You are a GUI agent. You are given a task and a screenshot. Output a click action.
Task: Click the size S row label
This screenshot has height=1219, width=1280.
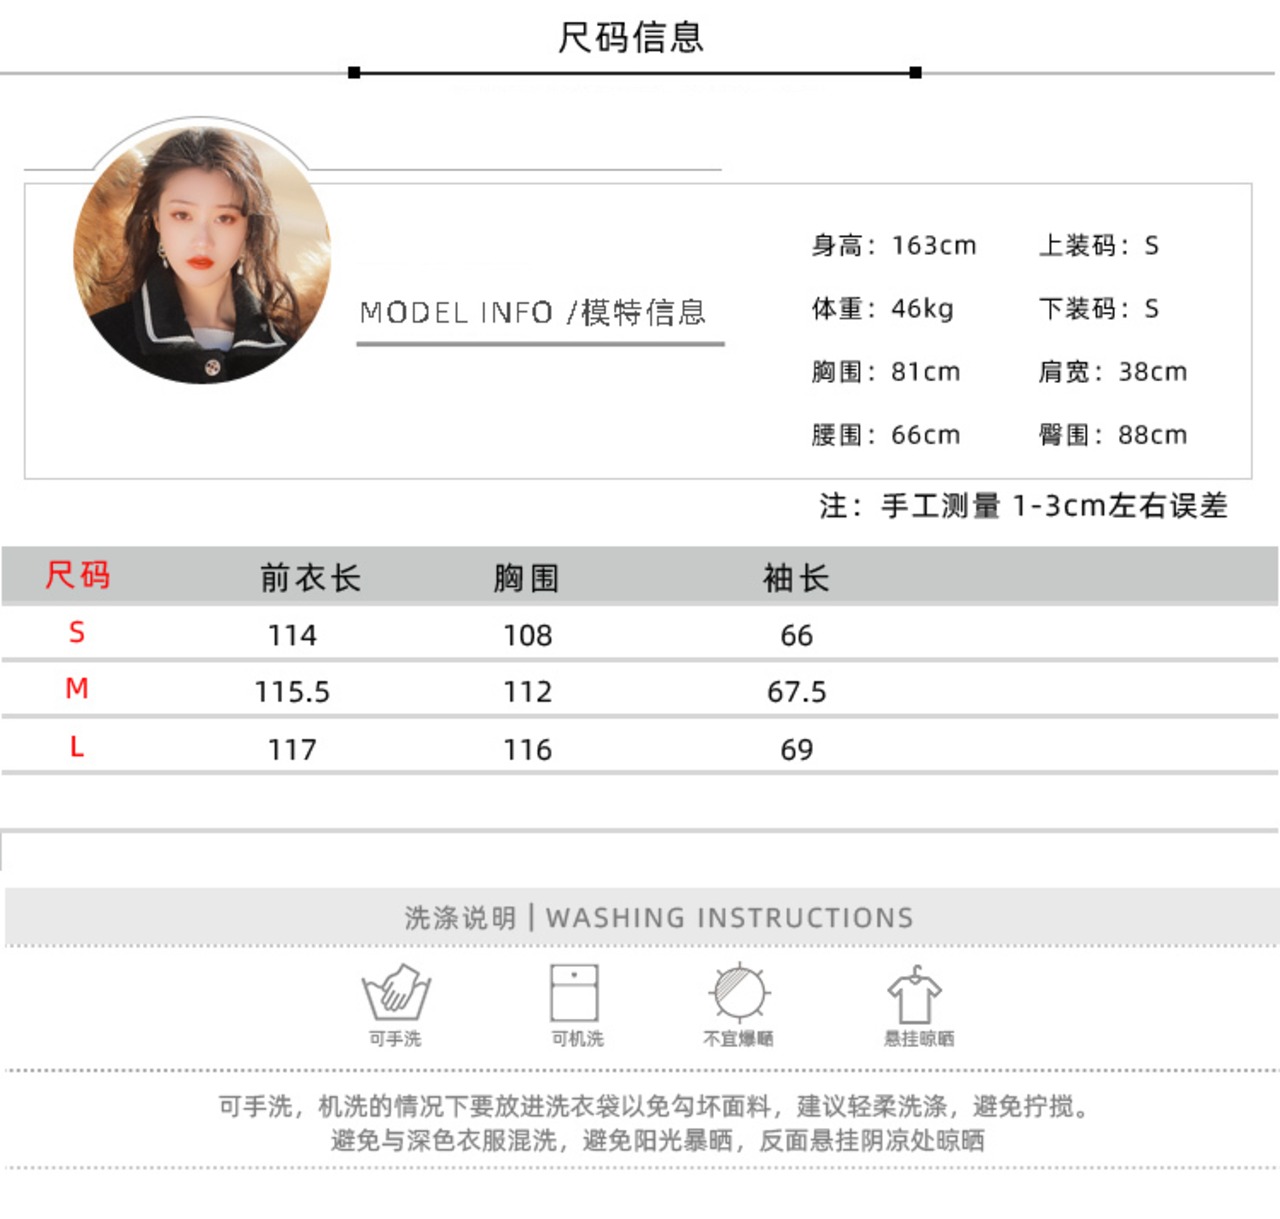[77, 632]
